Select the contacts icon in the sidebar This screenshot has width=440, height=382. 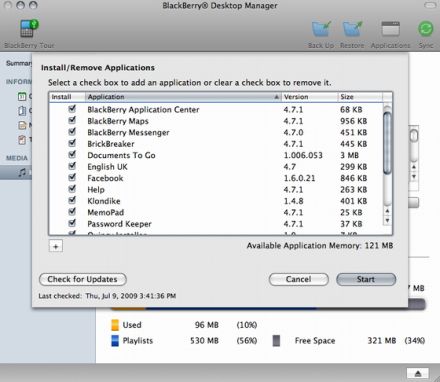point(22,111)
